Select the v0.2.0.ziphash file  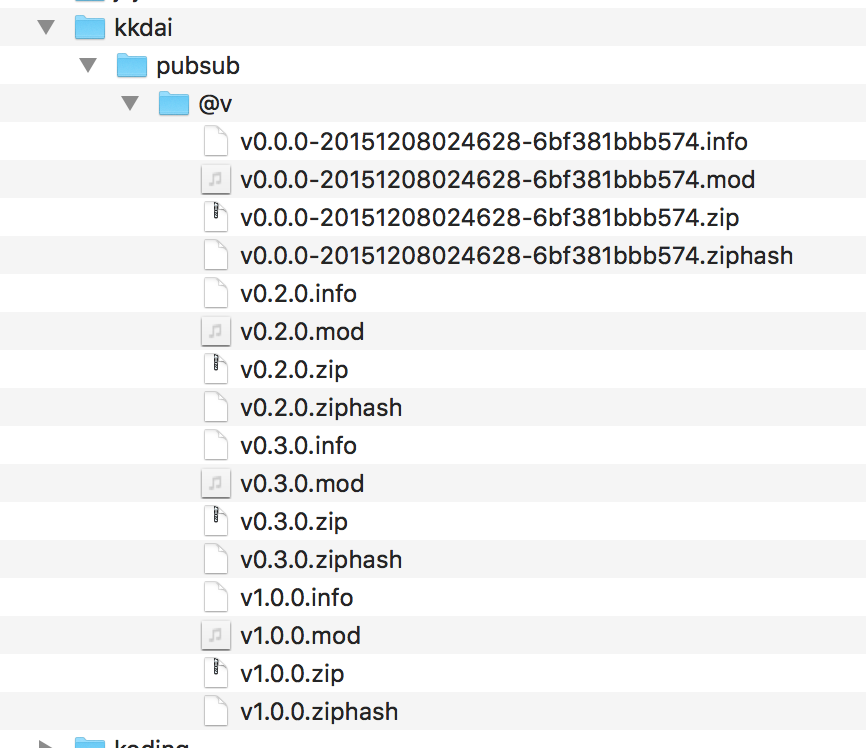[x=321, y=408]
